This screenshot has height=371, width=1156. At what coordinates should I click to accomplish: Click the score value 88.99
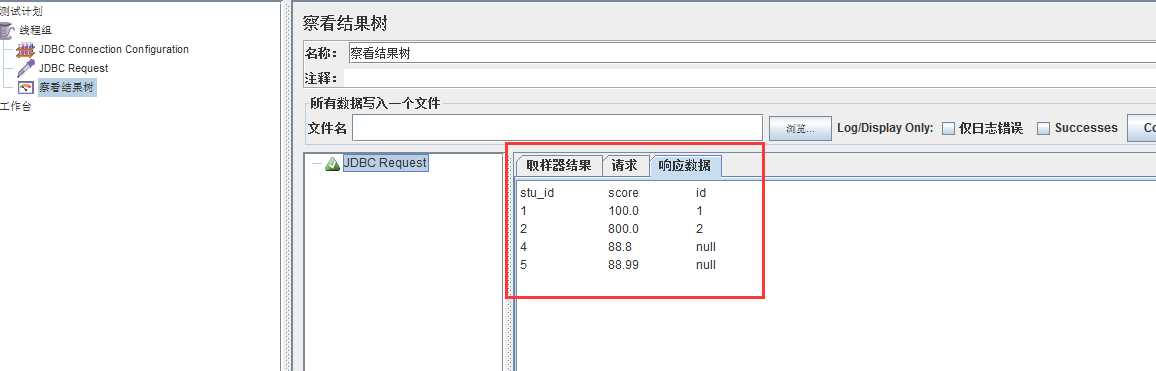(623, 264)
